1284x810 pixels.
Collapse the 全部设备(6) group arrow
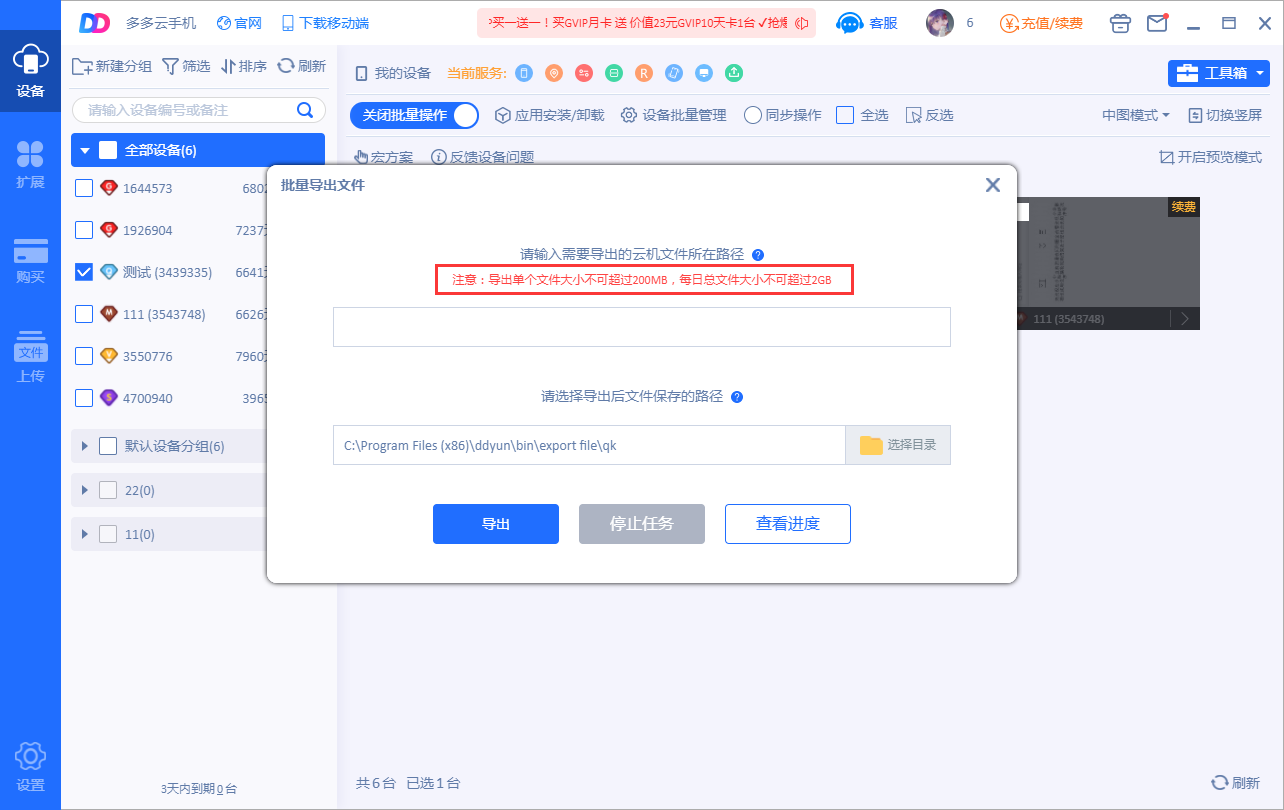click(x=85, y=151)
